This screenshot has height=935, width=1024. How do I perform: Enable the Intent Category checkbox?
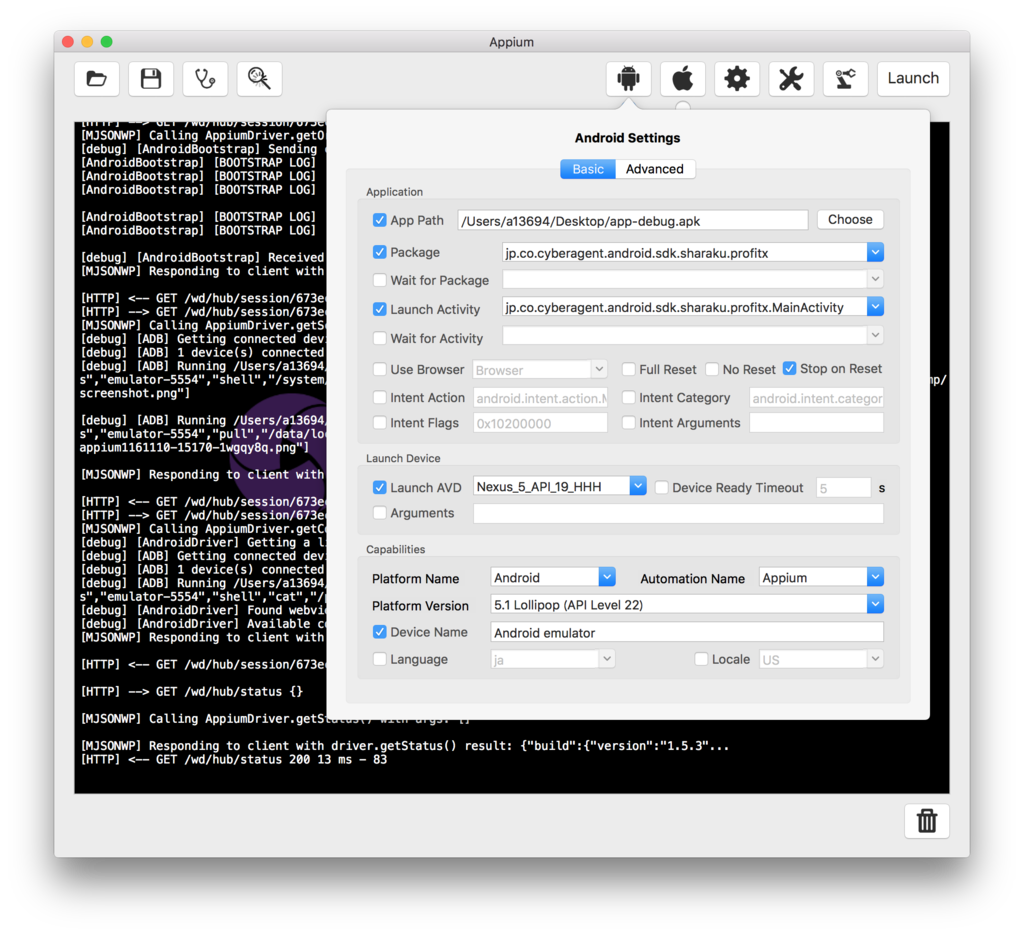point(628,397)
